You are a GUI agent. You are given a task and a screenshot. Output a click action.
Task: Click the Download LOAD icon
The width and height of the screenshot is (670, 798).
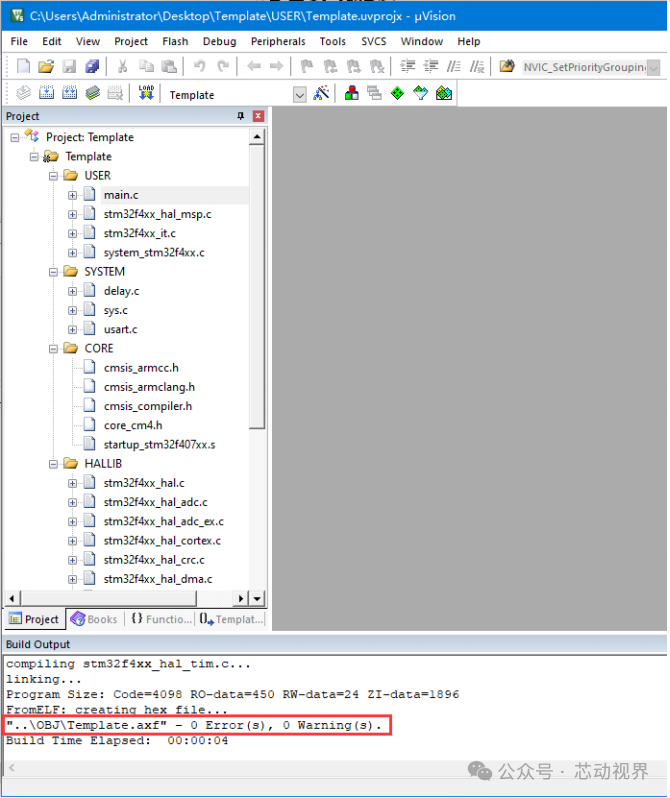click(x=146, y=93)
